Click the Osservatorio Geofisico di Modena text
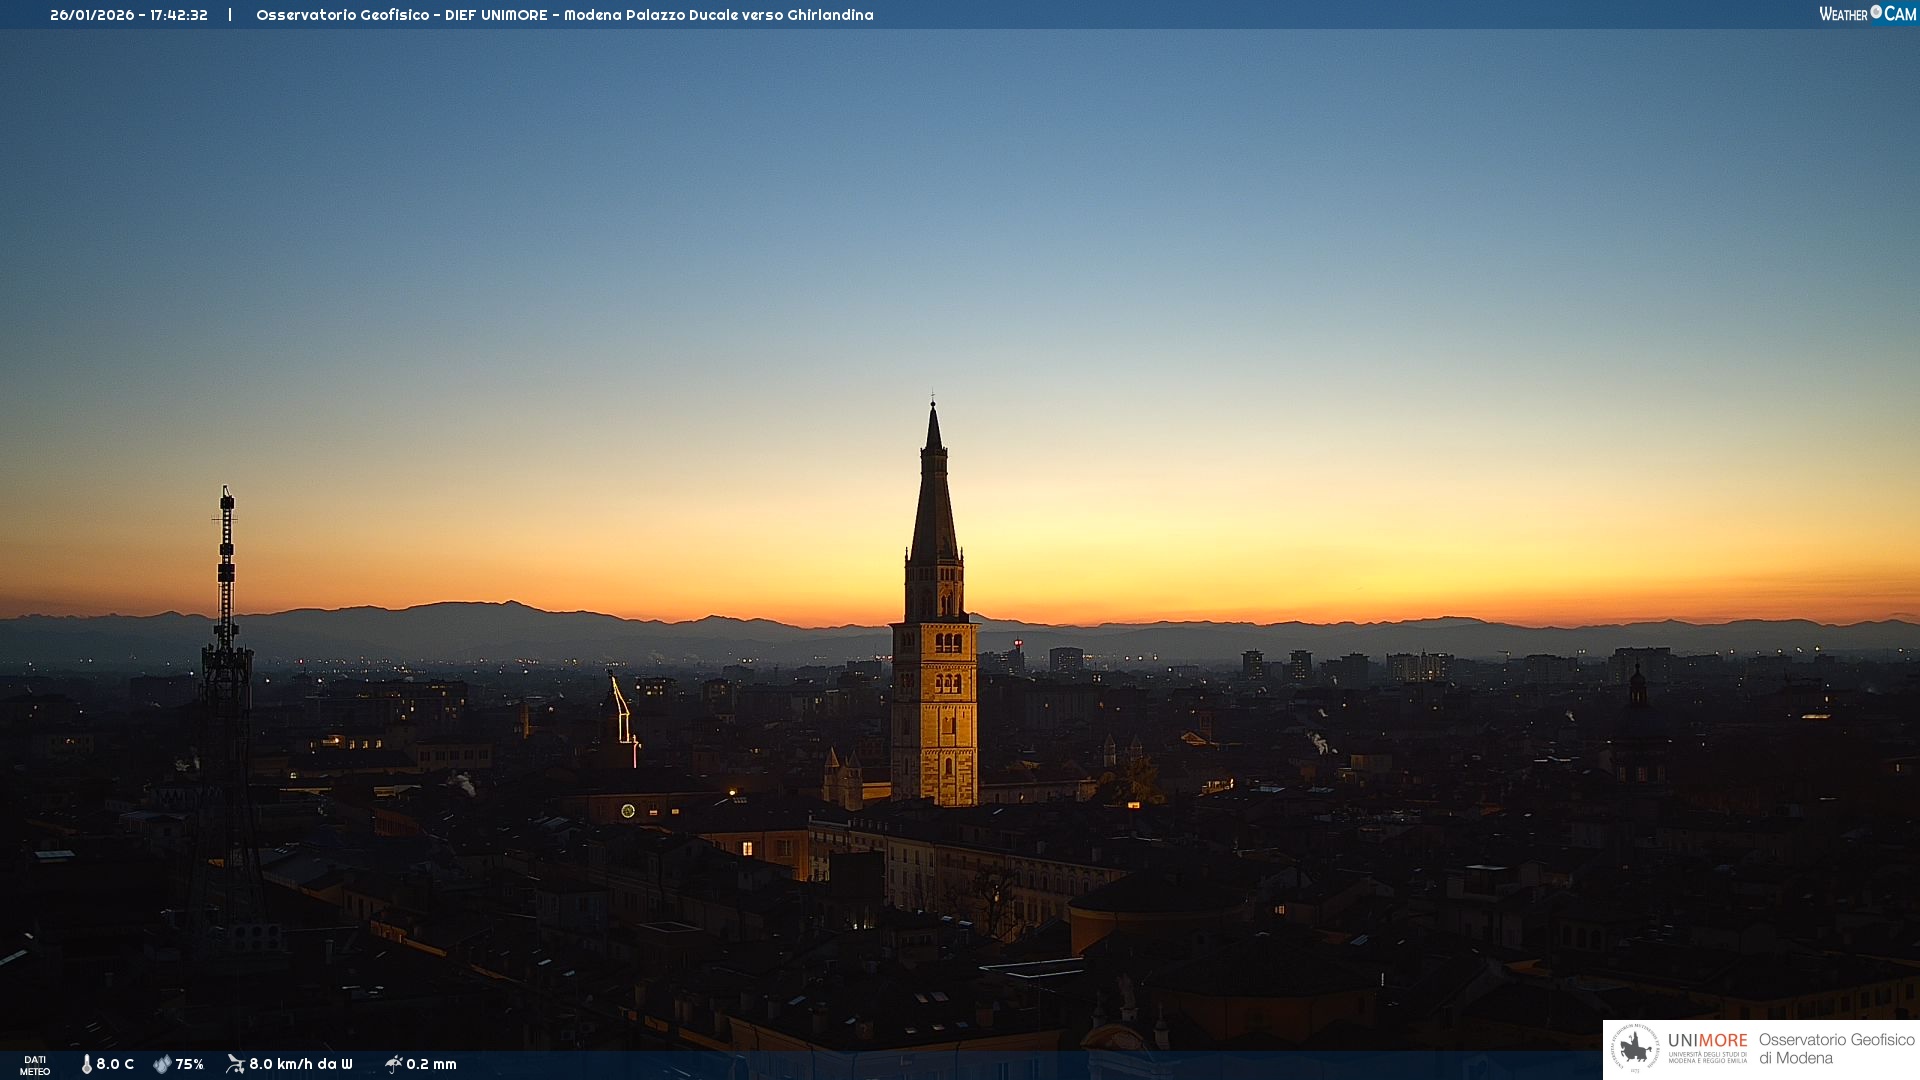Image resolution: width=1920 pixels, height=1080 pixels. [x=1836, y=1048]
